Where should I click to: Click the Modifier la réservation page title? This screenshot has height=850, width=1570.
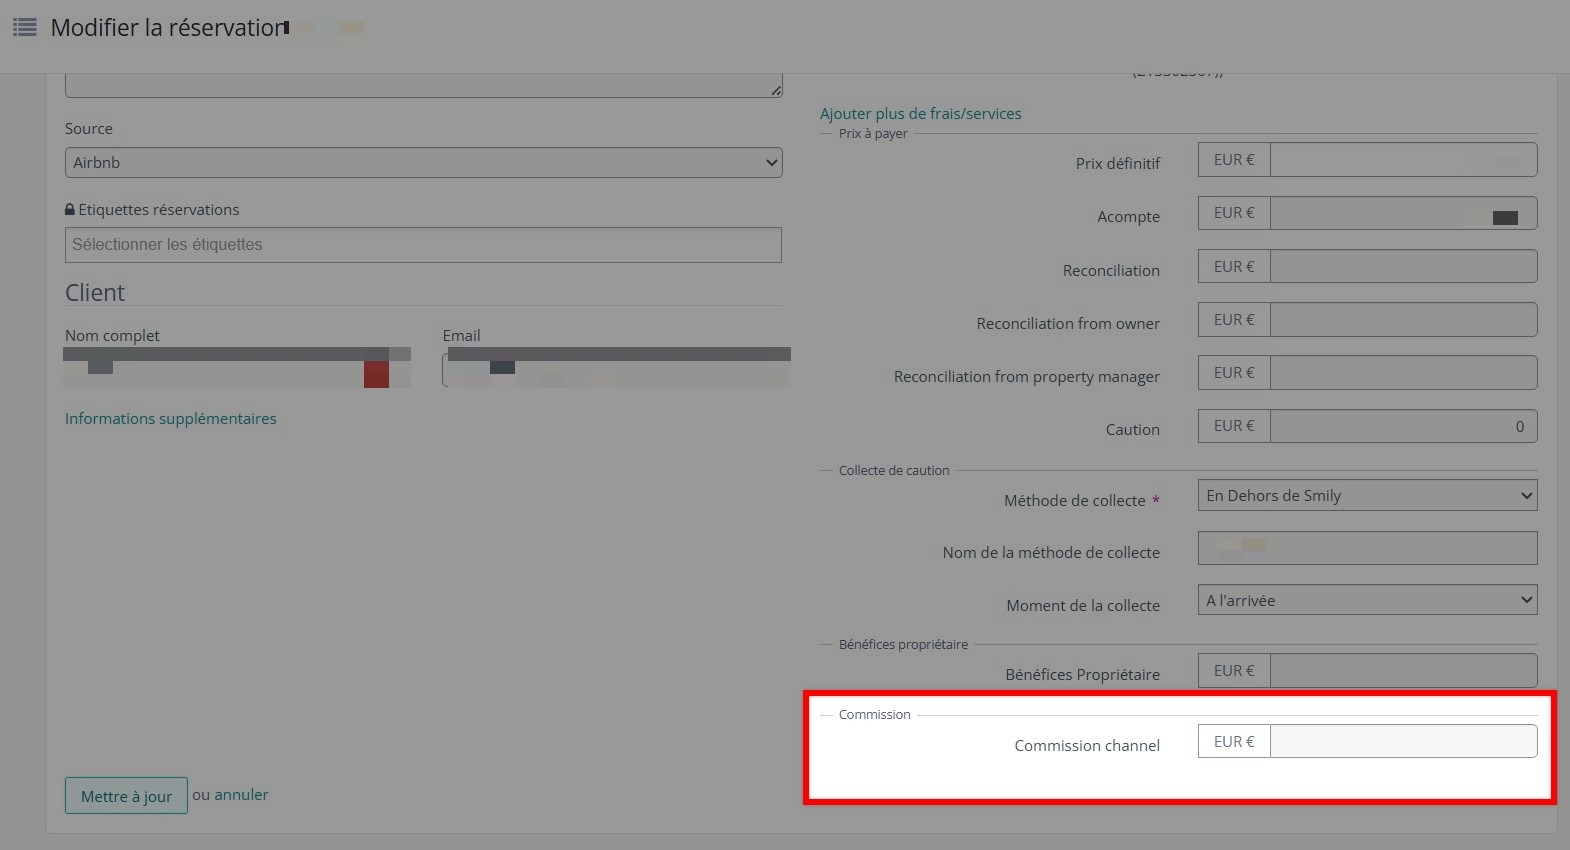[168, 28]
